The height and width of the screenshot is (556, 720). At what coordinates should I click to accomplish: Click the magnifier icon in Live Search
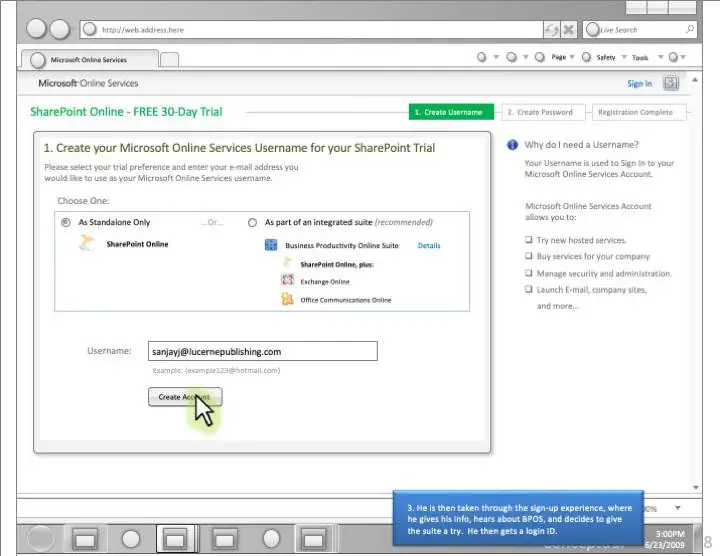tap(690, 29)
